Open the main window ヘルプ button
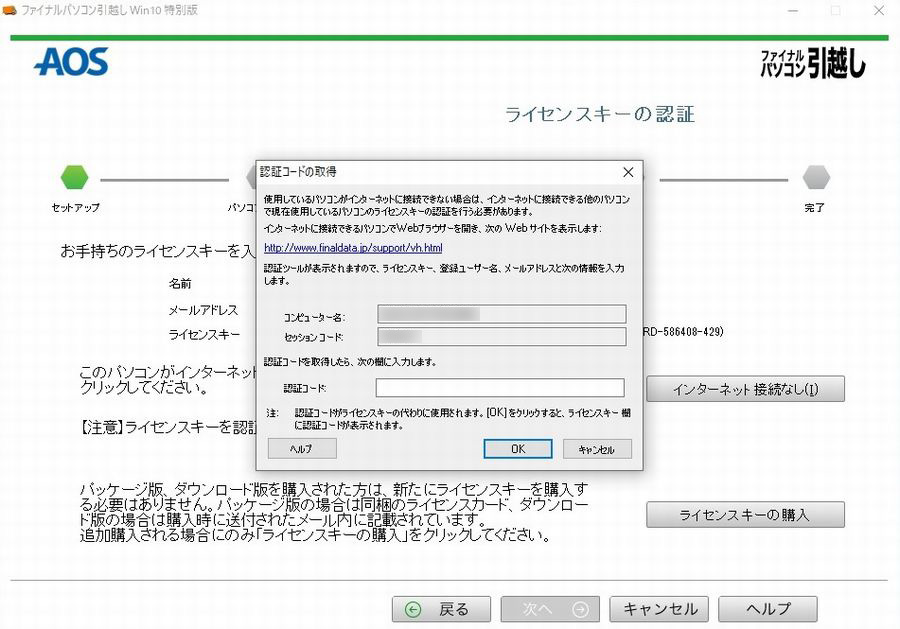The image size is (900, 629). pyautogui.click(x=767, y=609)
